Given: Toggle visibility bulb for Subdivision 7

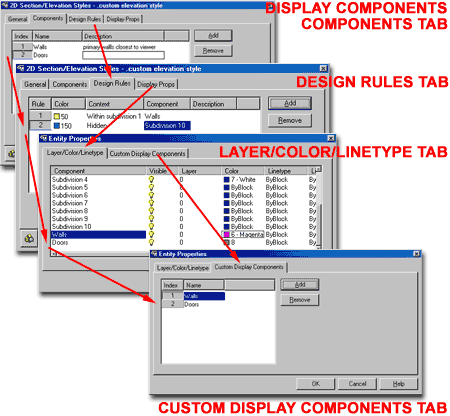Looking at the screenshot, I should [151, 203].
